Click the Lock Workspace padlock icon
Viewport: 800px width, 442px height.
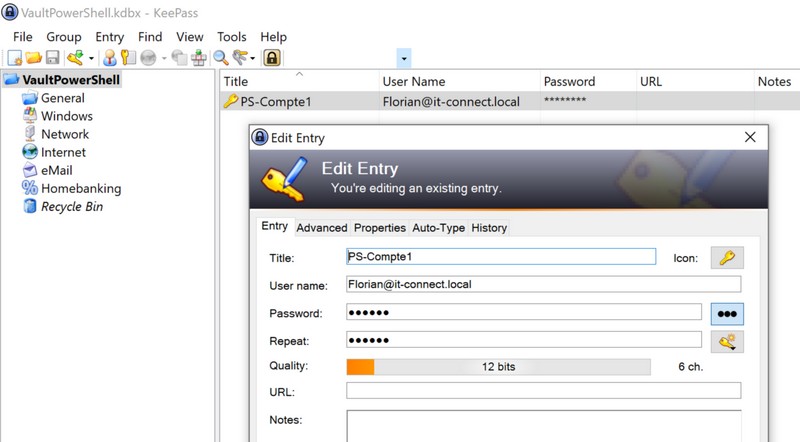pyautogui.click(x=271, y=58)
